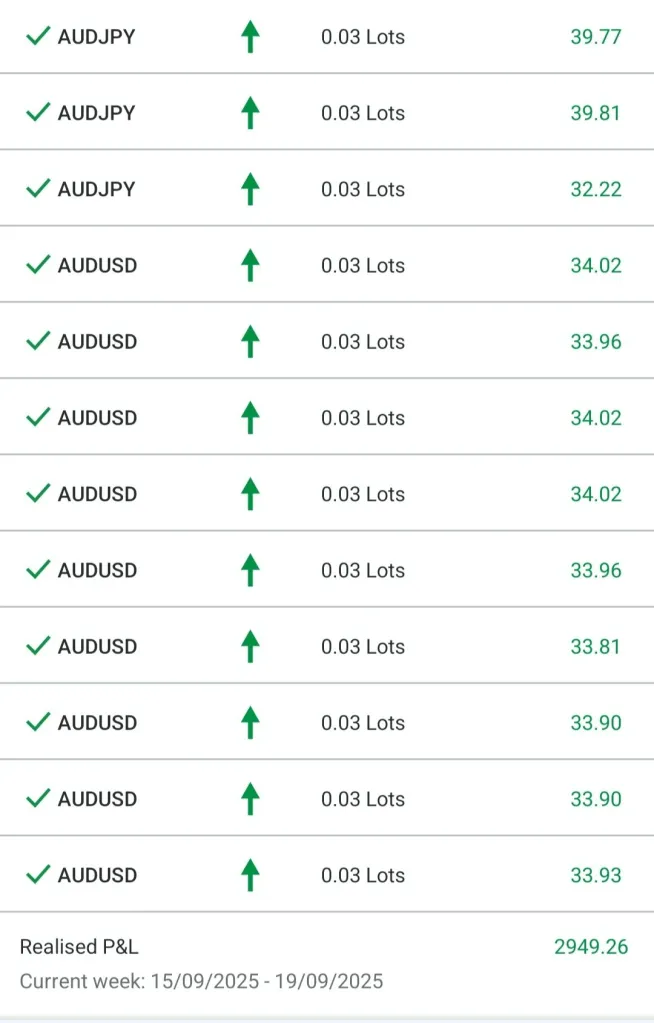Click the green up arrow in the 39.81 row
This screenshot has height=1023, width=654.
pos(250,113)
